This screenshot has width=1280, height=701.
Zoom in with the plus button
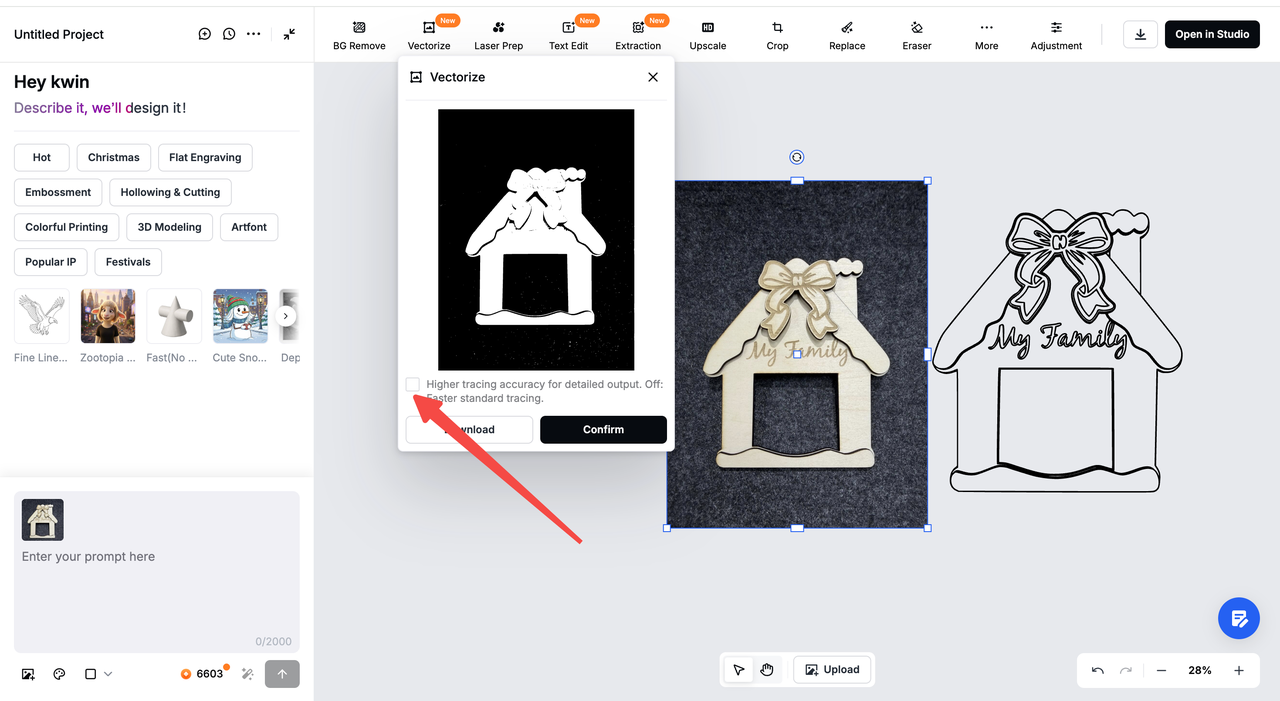[x=1239, y=671]
